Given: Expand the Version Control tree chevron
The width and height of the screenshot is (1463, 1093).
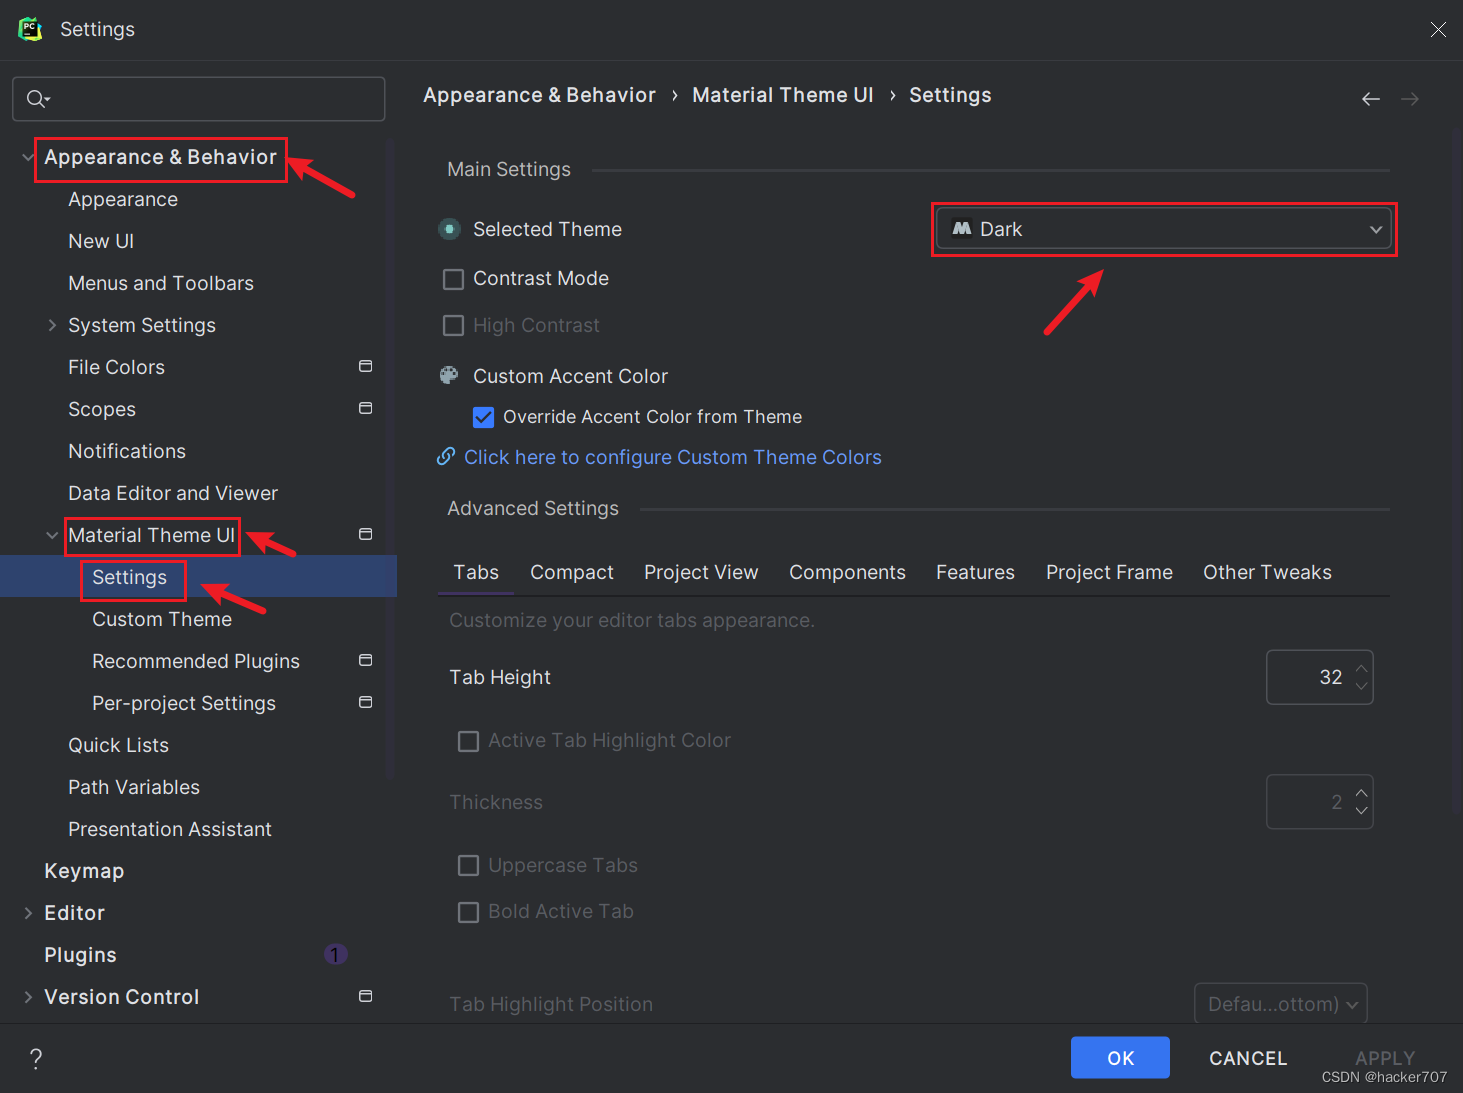Looking at the screenshot, I should 28,997.
